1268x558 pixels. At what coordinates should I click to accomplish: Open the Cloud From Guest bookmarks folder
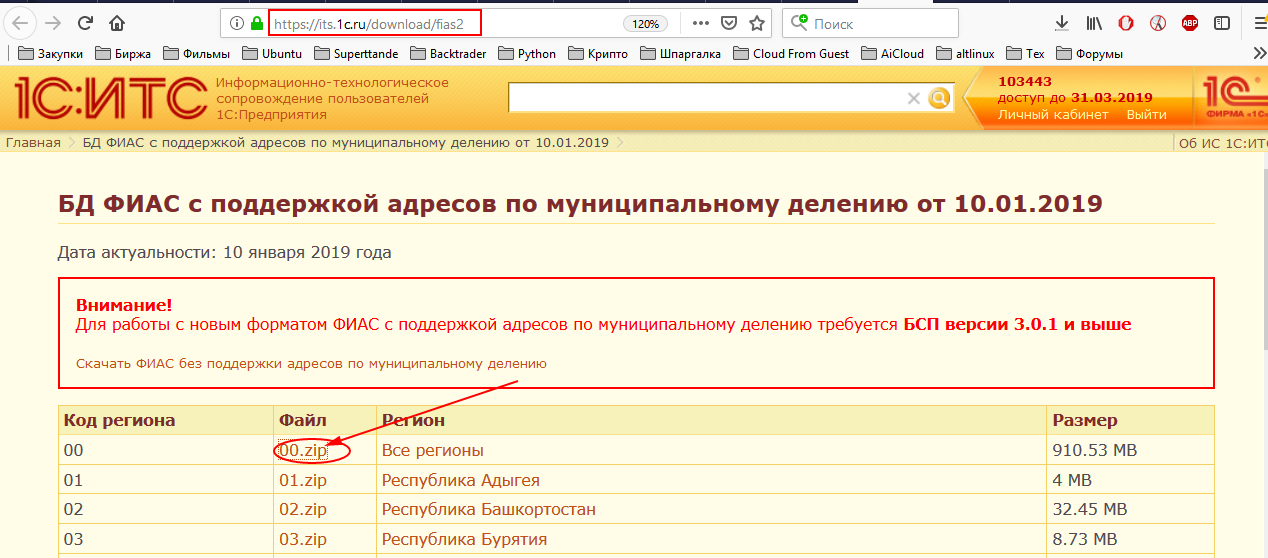791,54
